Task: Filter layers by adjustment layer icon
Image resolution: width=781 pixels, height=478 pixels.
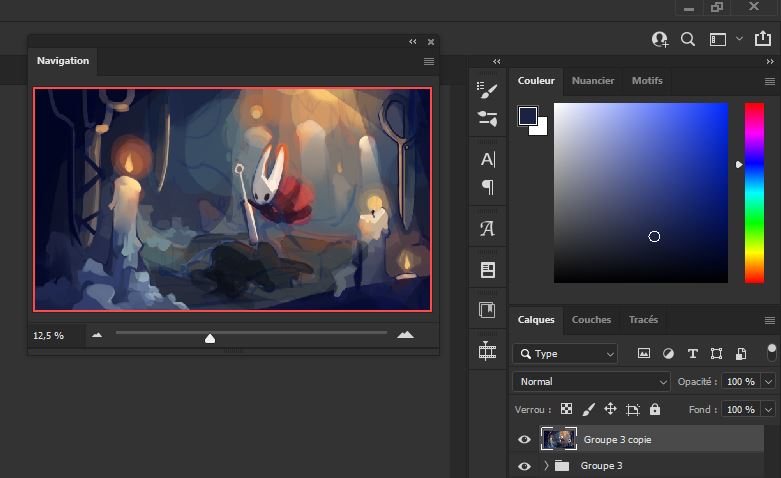Action: (668, 354)
